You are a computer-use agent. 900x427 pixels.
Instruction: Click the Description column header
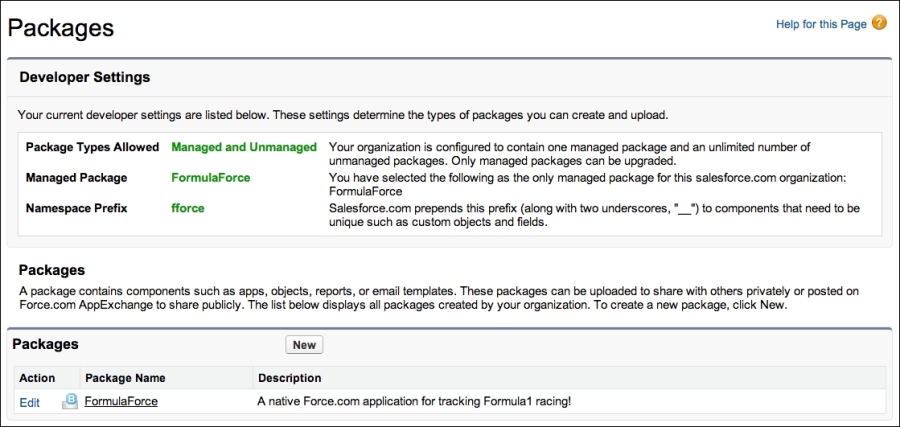290,378
